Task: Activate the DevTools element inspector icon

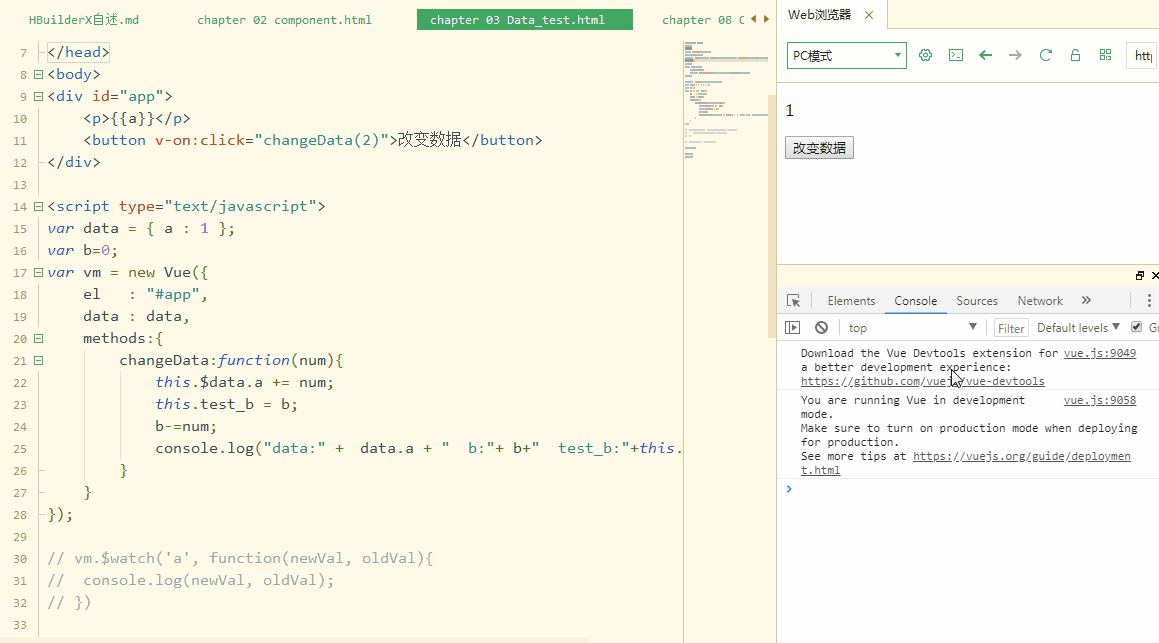Action: point(793,301)
